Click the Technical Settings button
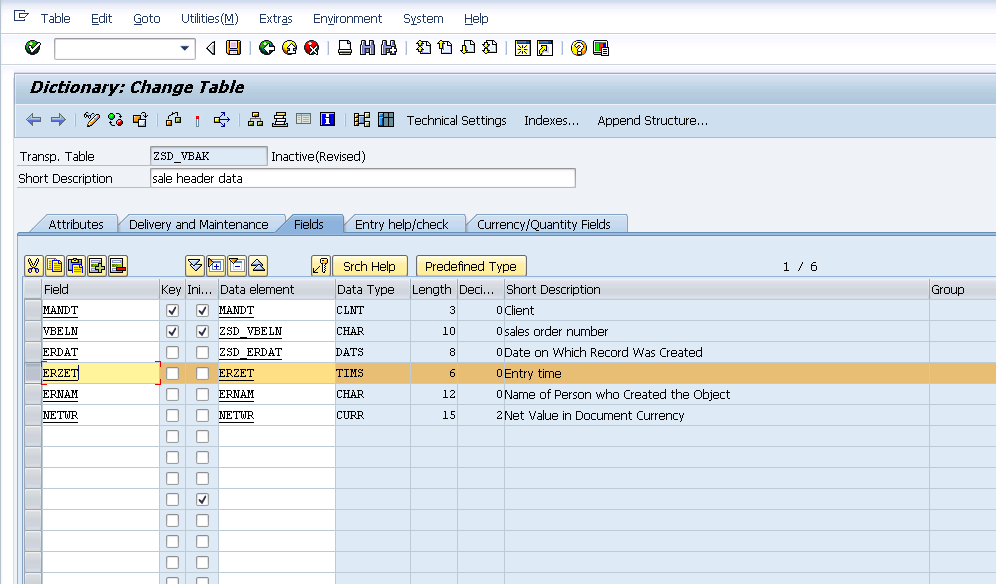Image resolution: width=996 pixels, height=584 pixels. [x=456, y=119]
